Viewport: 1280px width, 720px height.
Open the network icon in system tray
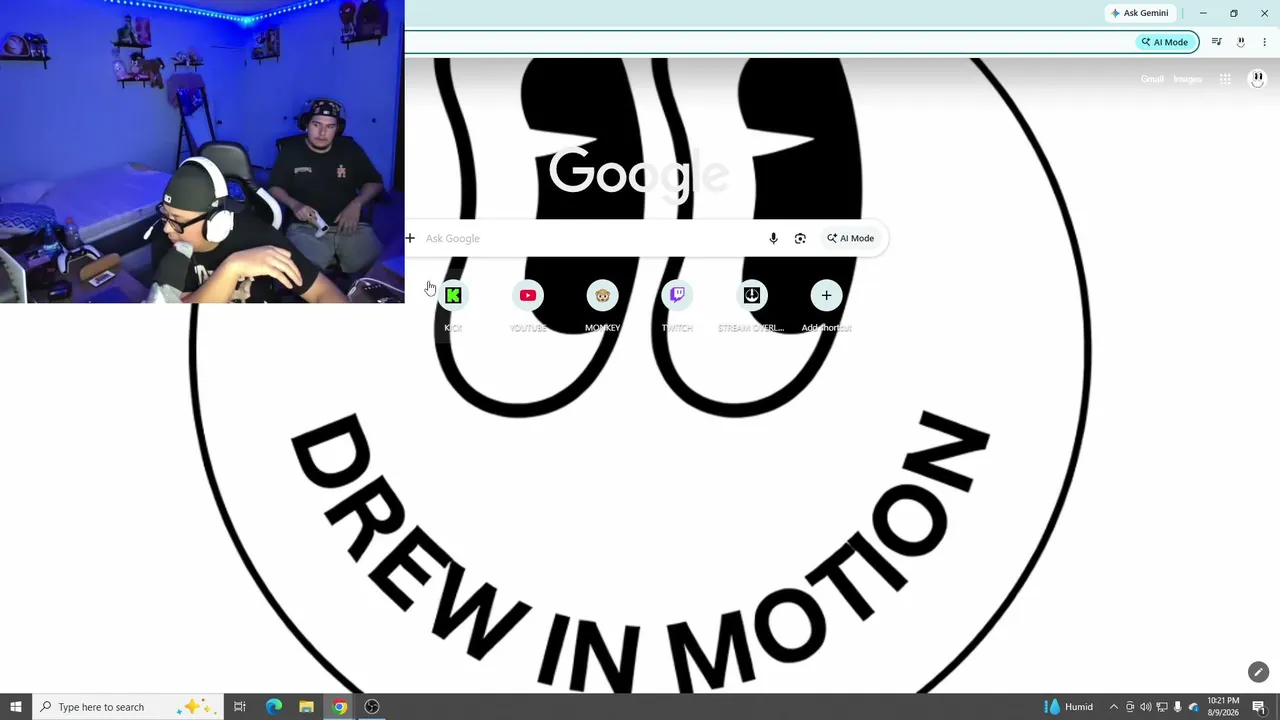click(1162, 707)
